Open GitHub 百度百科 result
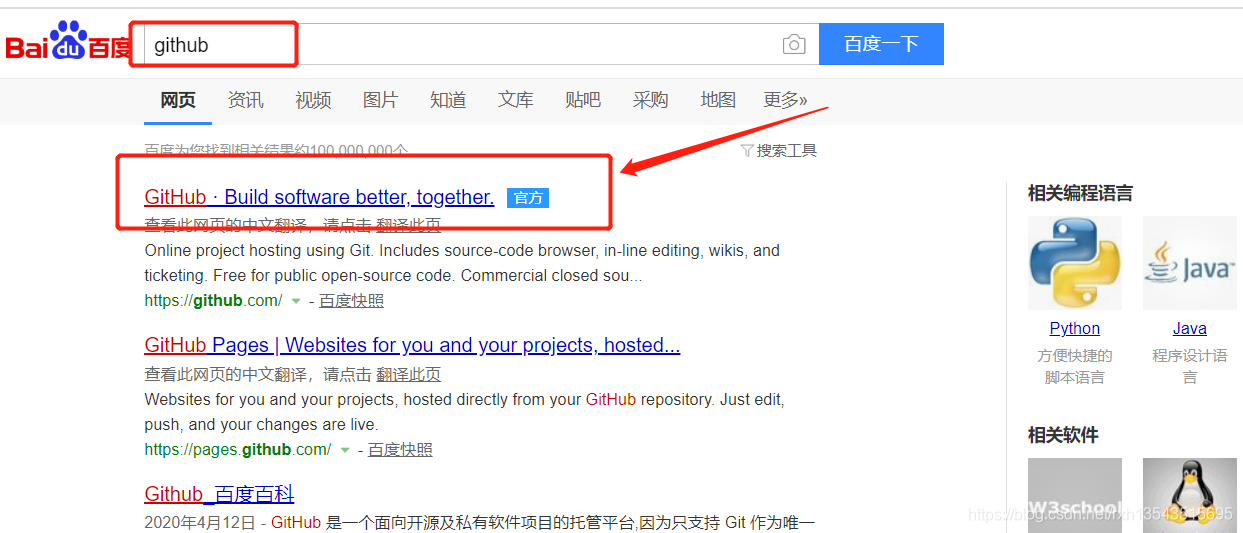1243x533 pixels. click(219, 494)
